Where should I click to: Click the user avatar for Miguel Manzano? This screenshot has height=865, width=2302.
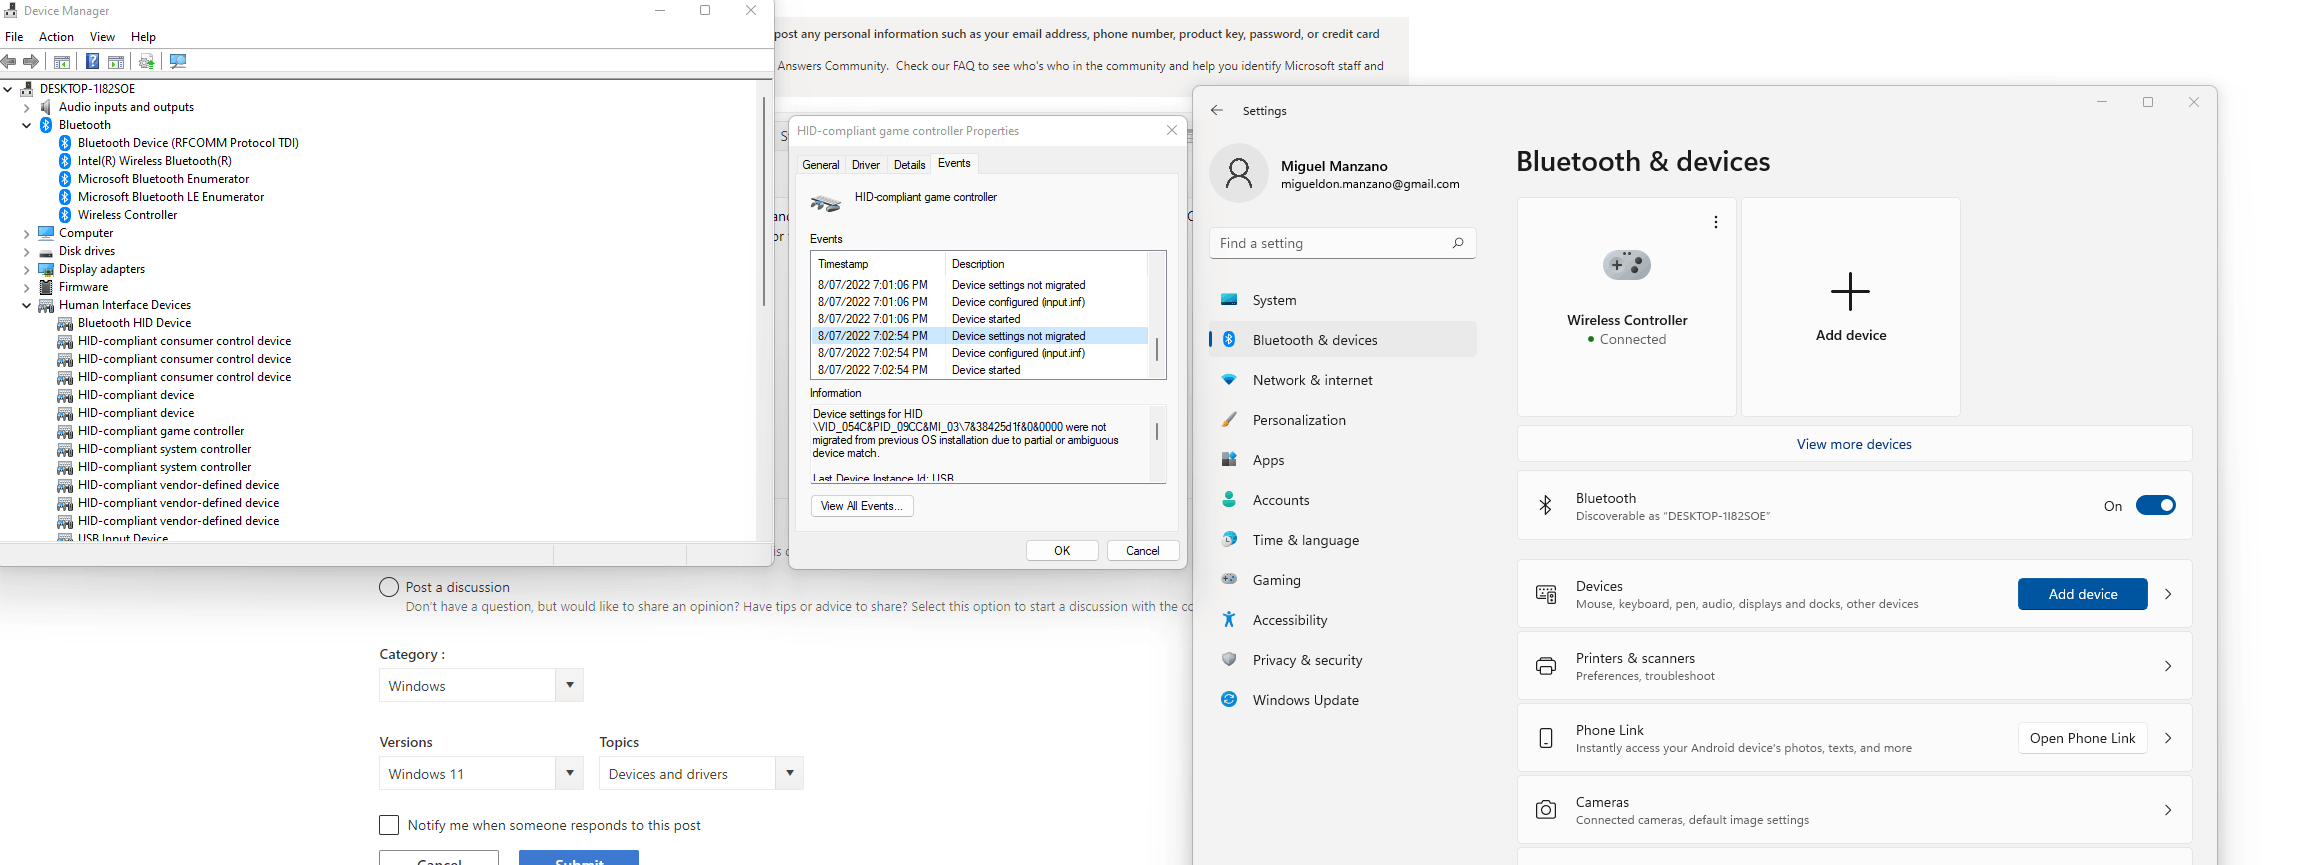click(x=1239, y=173)
